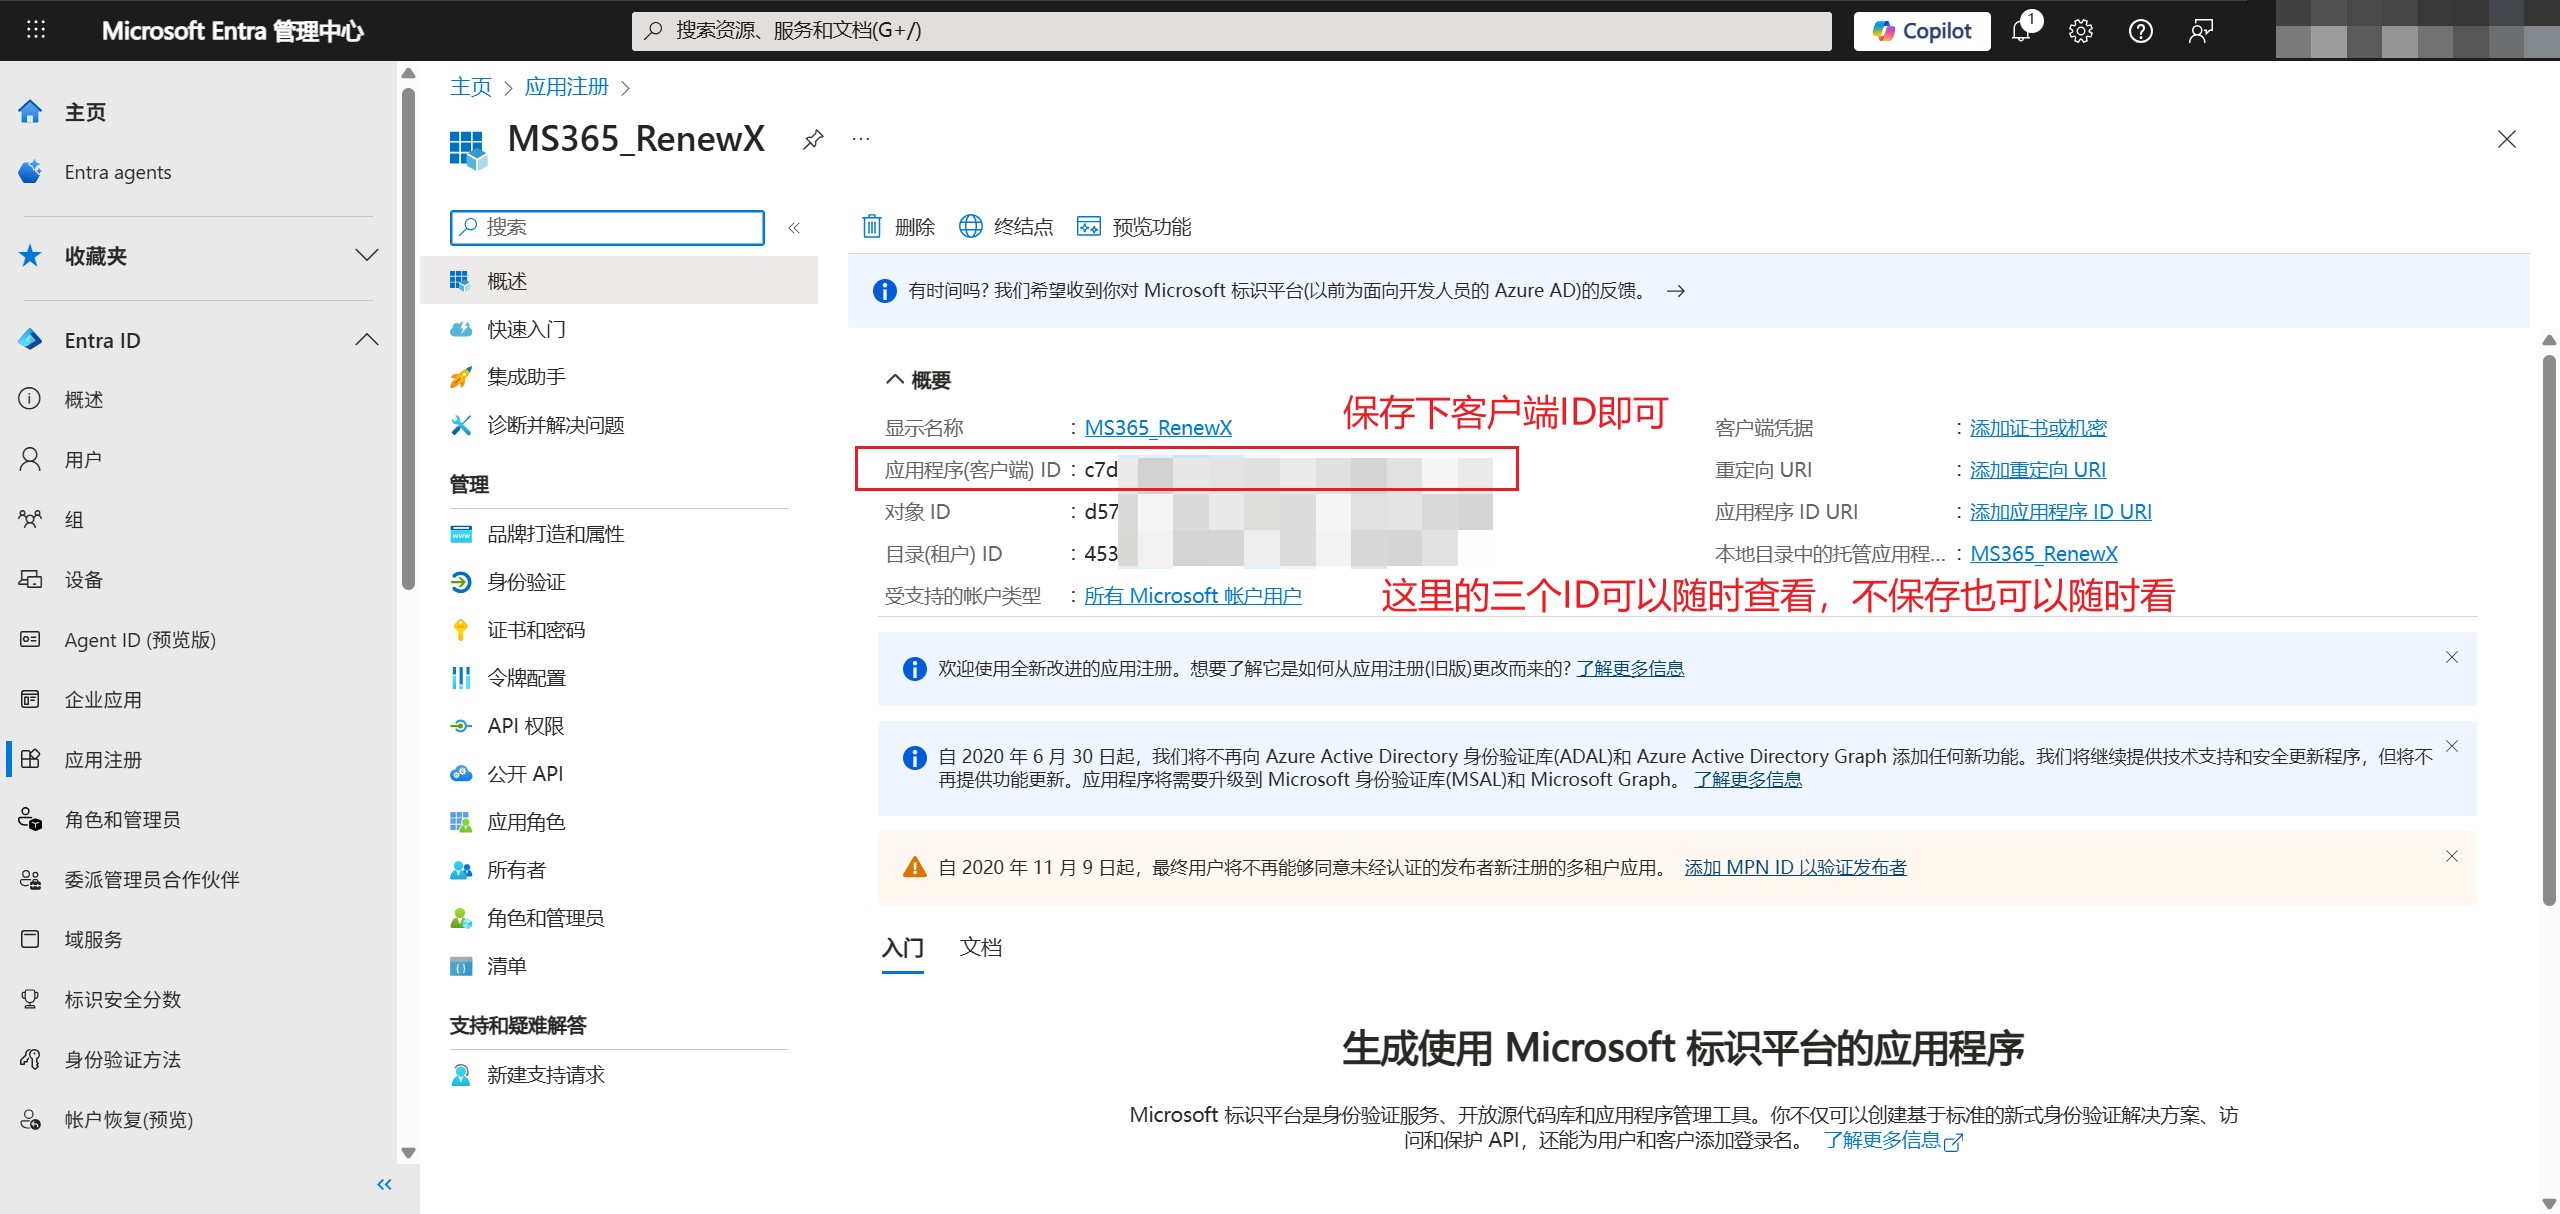Focus the resource menu 搜索 box
The width and height of the screenshot is (2560, 1214).
607,227
